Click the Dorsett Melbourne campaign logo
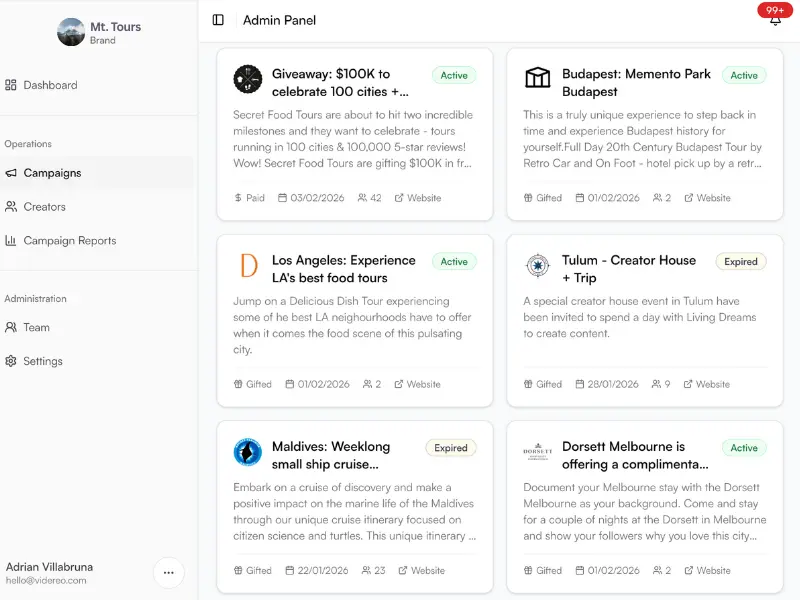The image size is (800, 600). 537,452
